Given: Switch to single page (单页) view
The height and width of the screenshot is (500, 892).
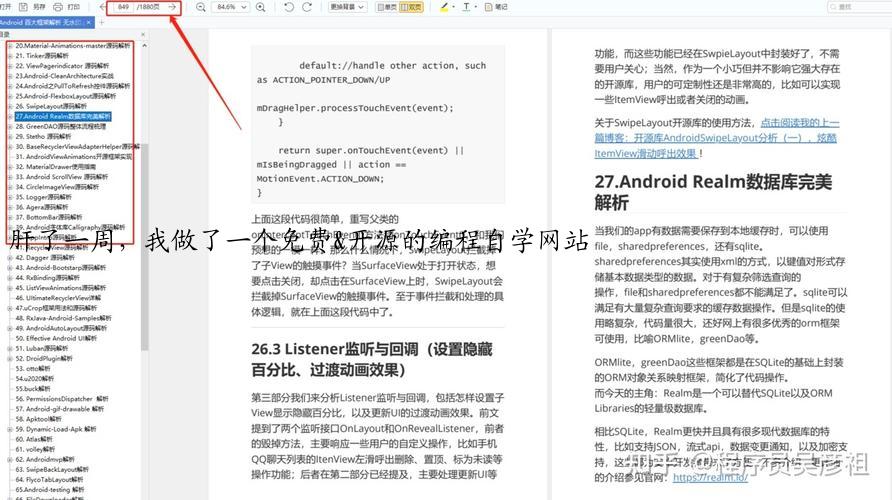Looking at the screenshot, I should [387, 7].
